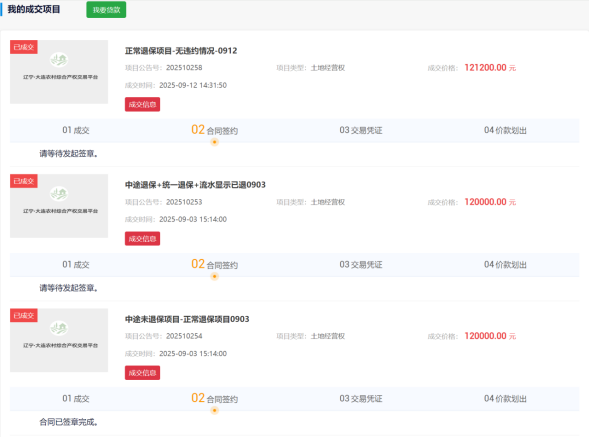Viewport: 589px width, 437px height.
Task: Click orange step marker under third 合同签约
Action: pos(214,410)
